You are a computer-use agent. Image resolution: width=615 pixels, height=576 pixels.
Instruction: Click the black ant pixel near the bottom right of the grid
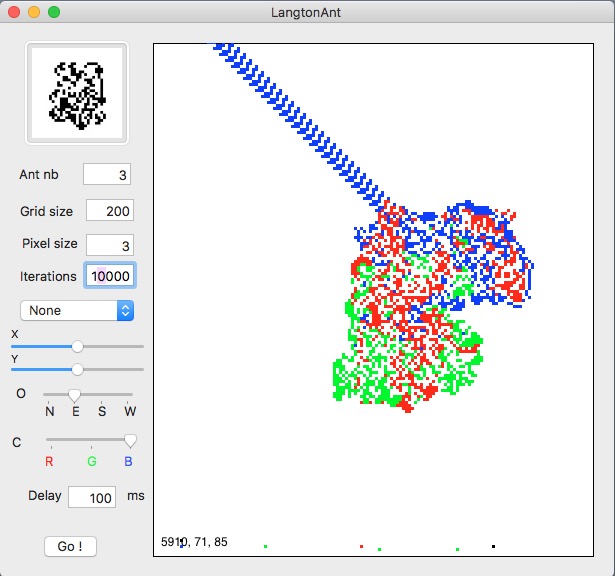[x=493, y=546]
